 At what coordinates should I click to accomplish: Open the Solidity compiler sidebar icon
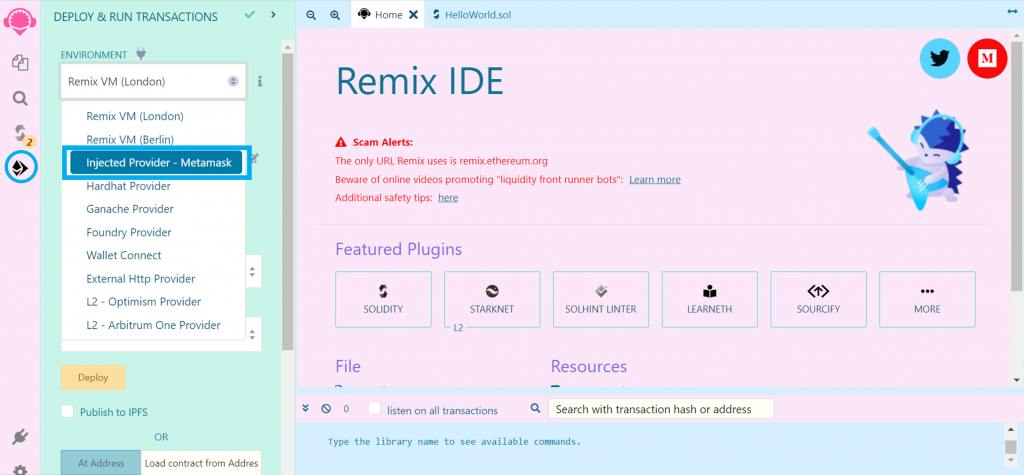(22, 134)
